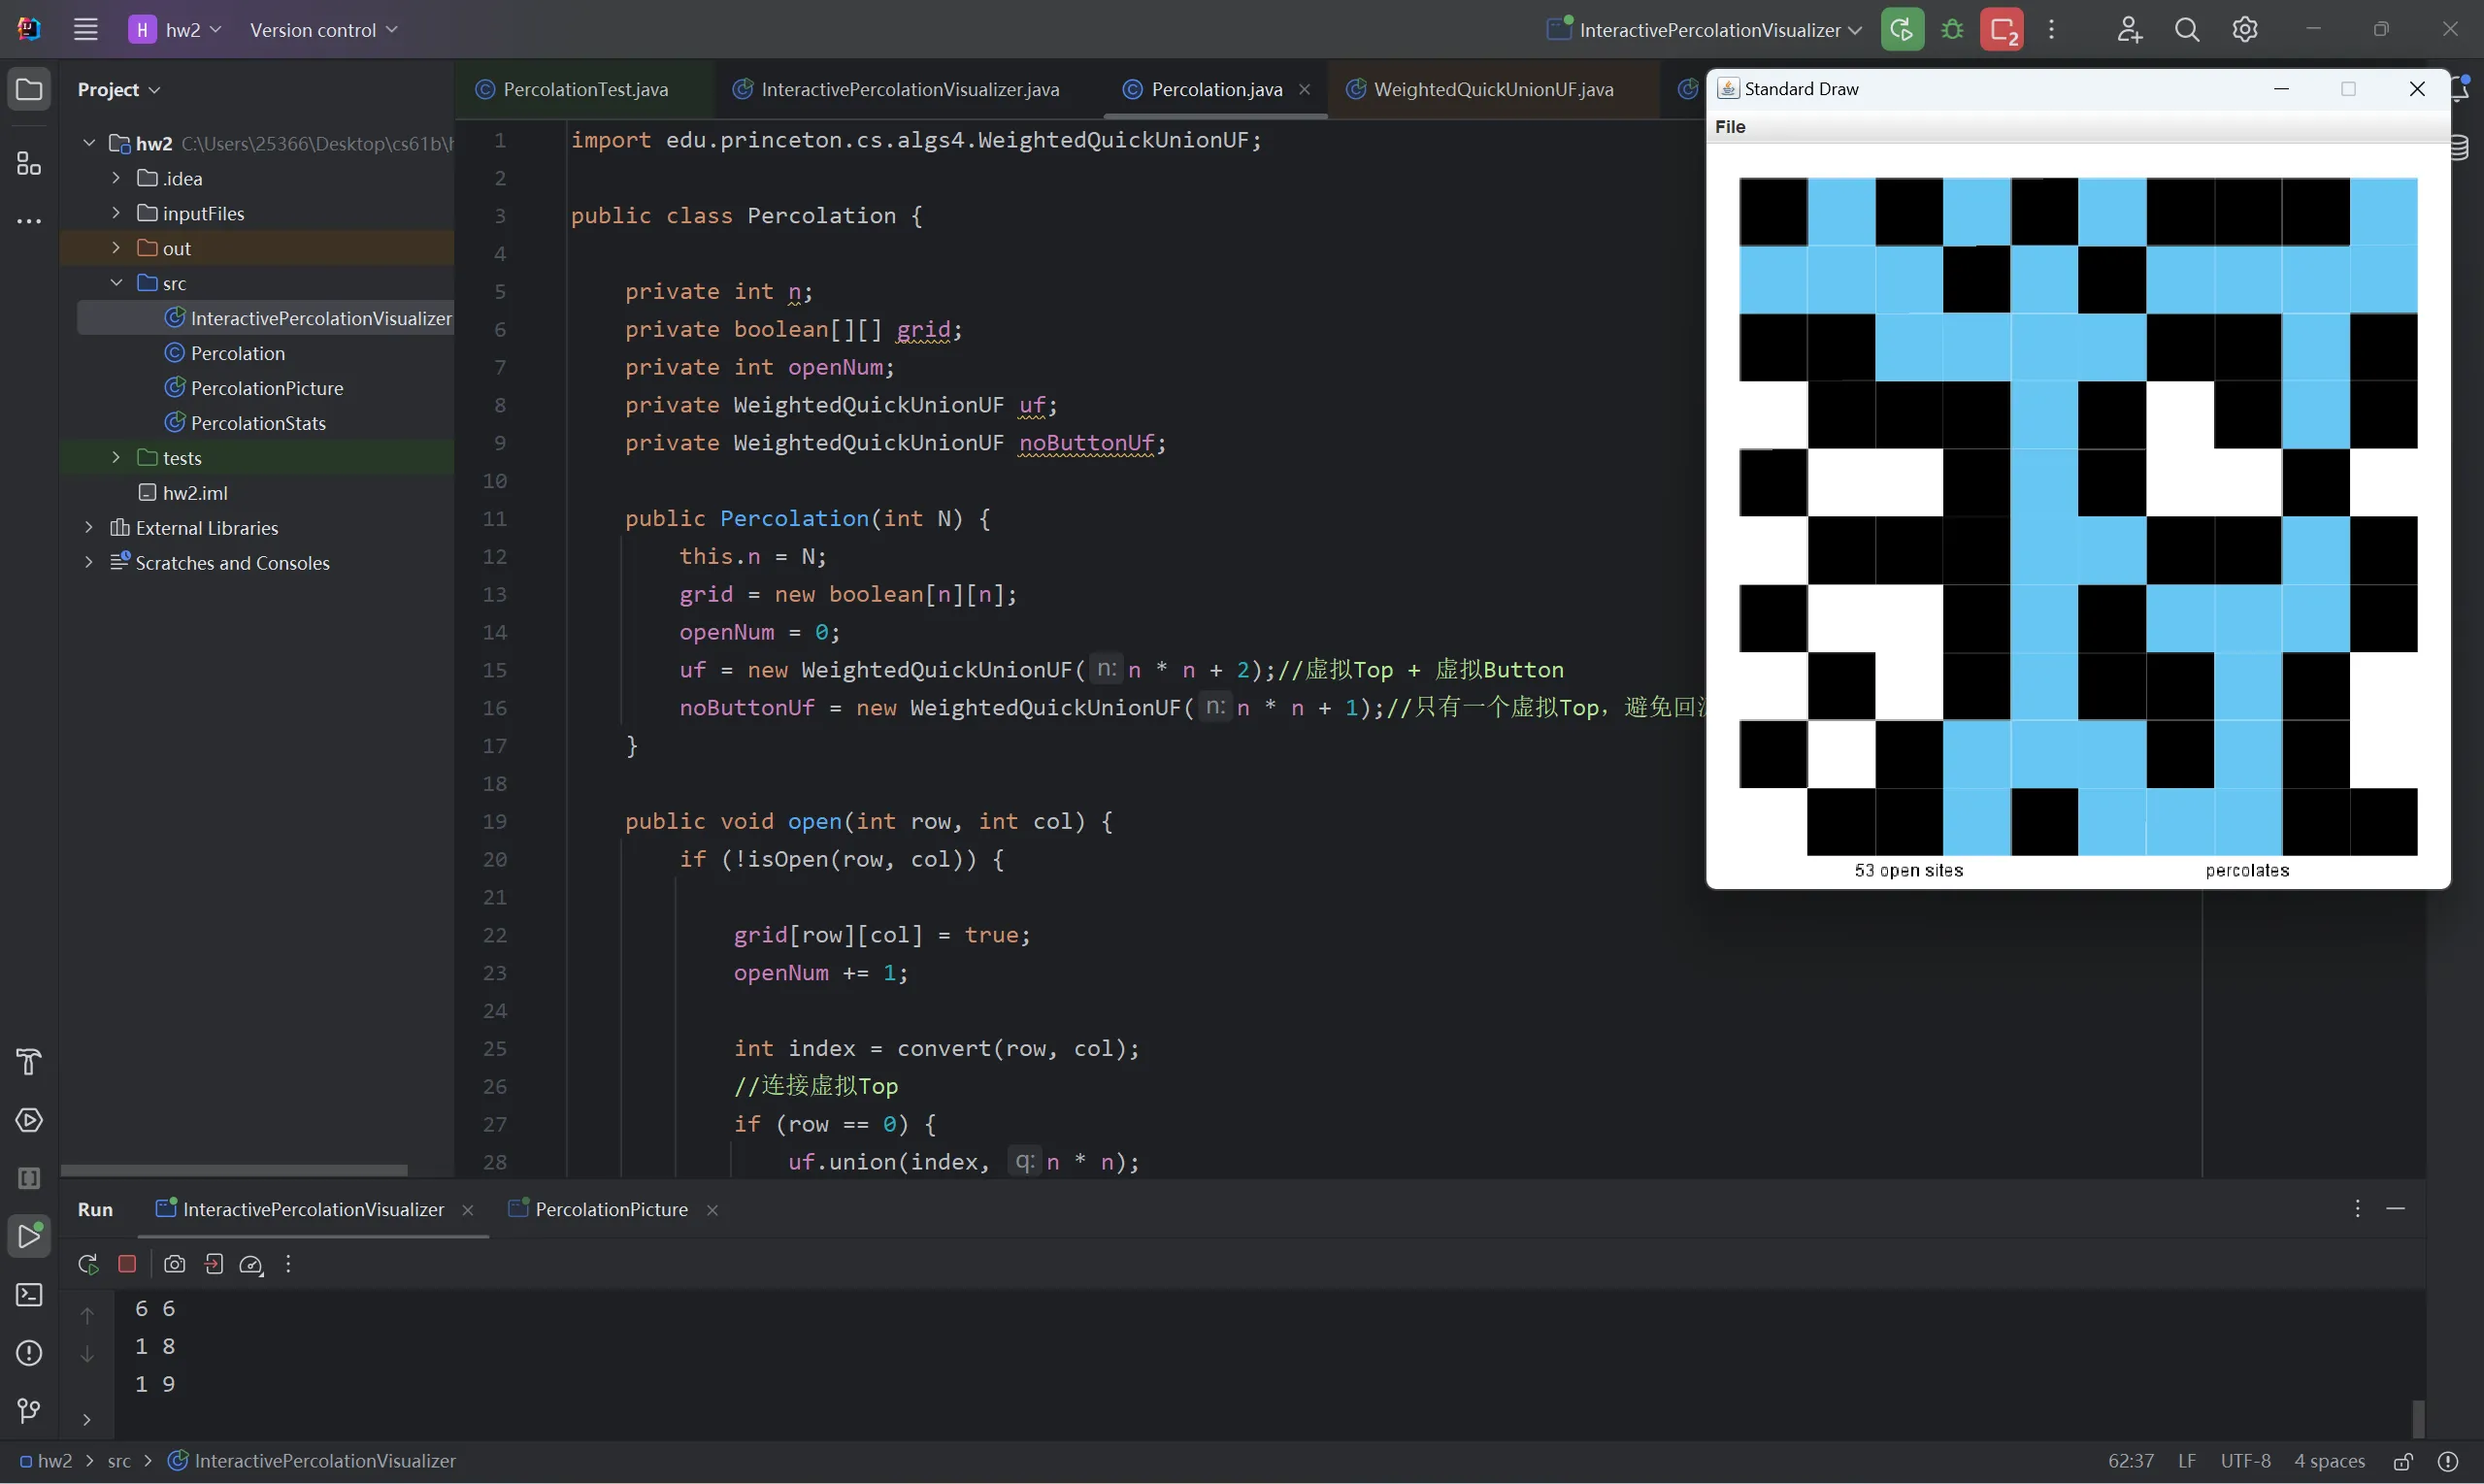Click red Stop square in Run panel
The image size is (2484, 1484).
pyautogui.click(x=127, y=1264)
